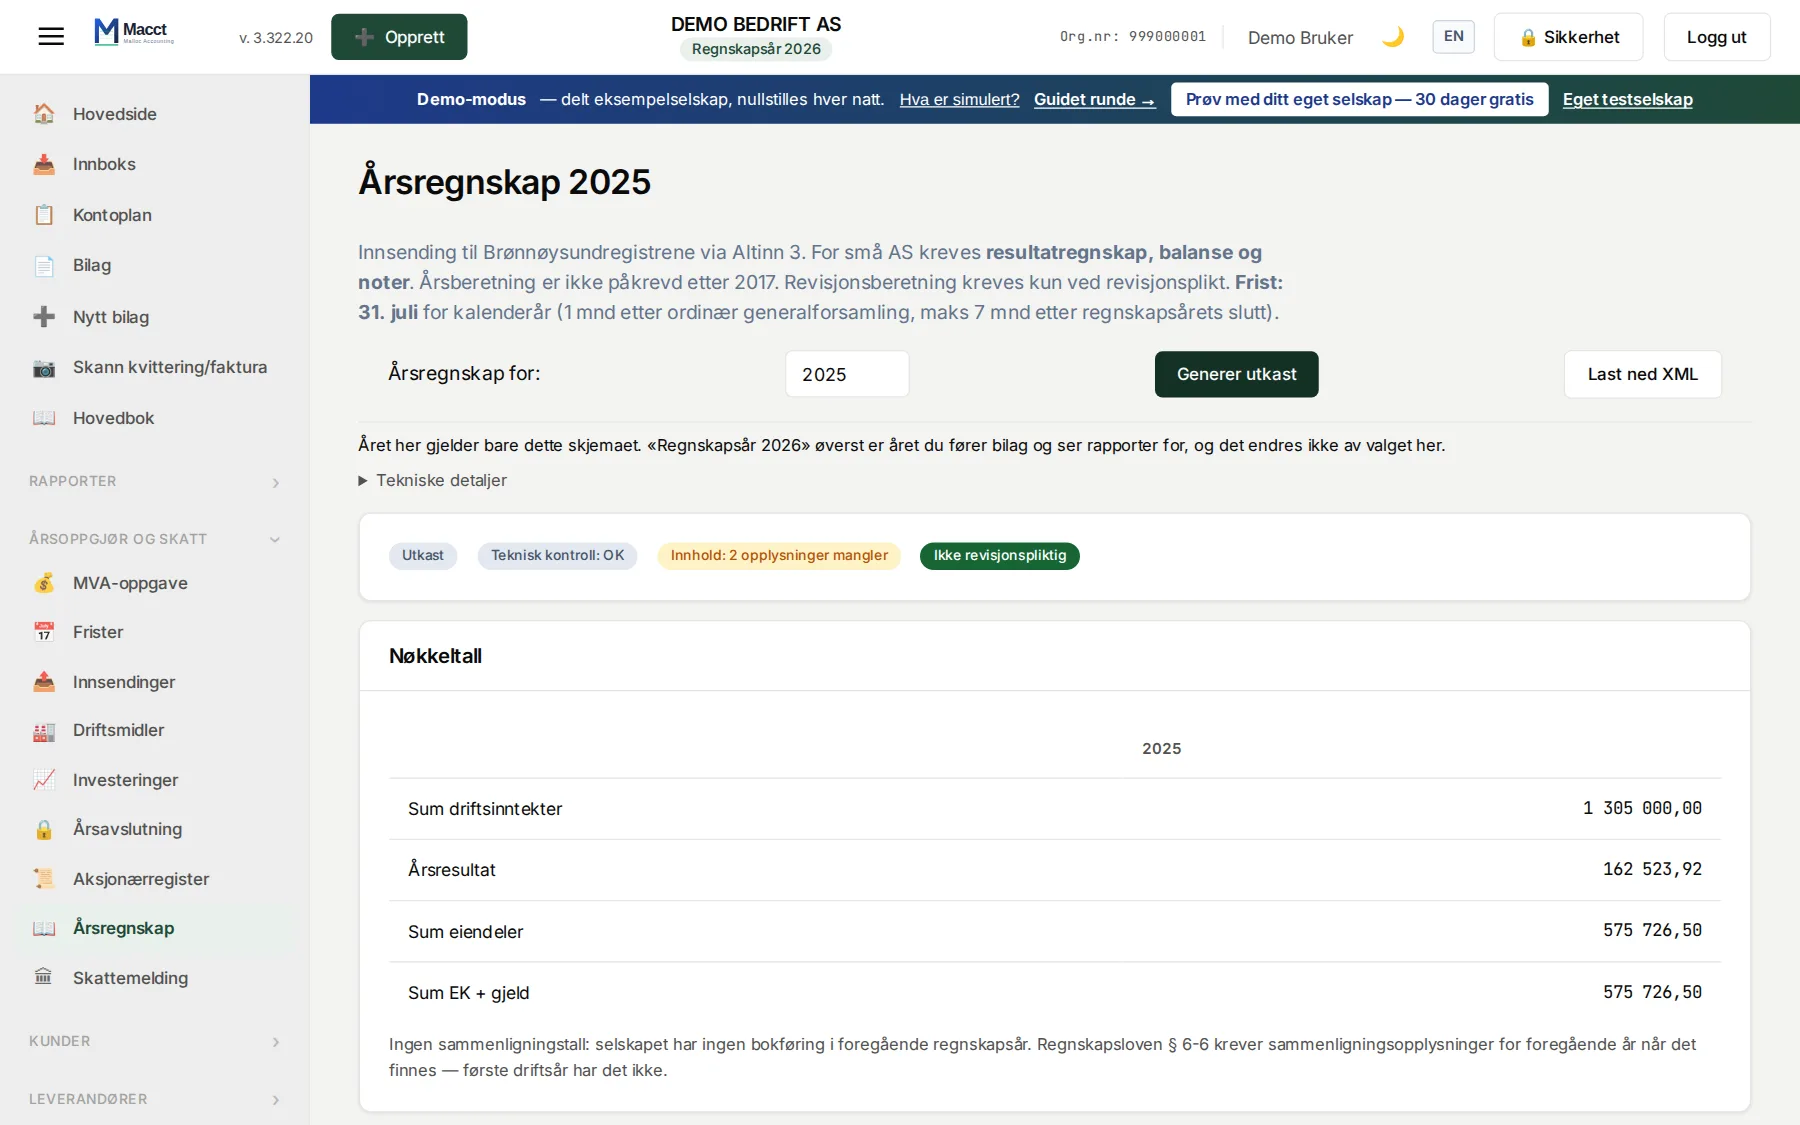Click the Opprett button
Viewport: 1800px width, 1125px height.
pos(399,37)
